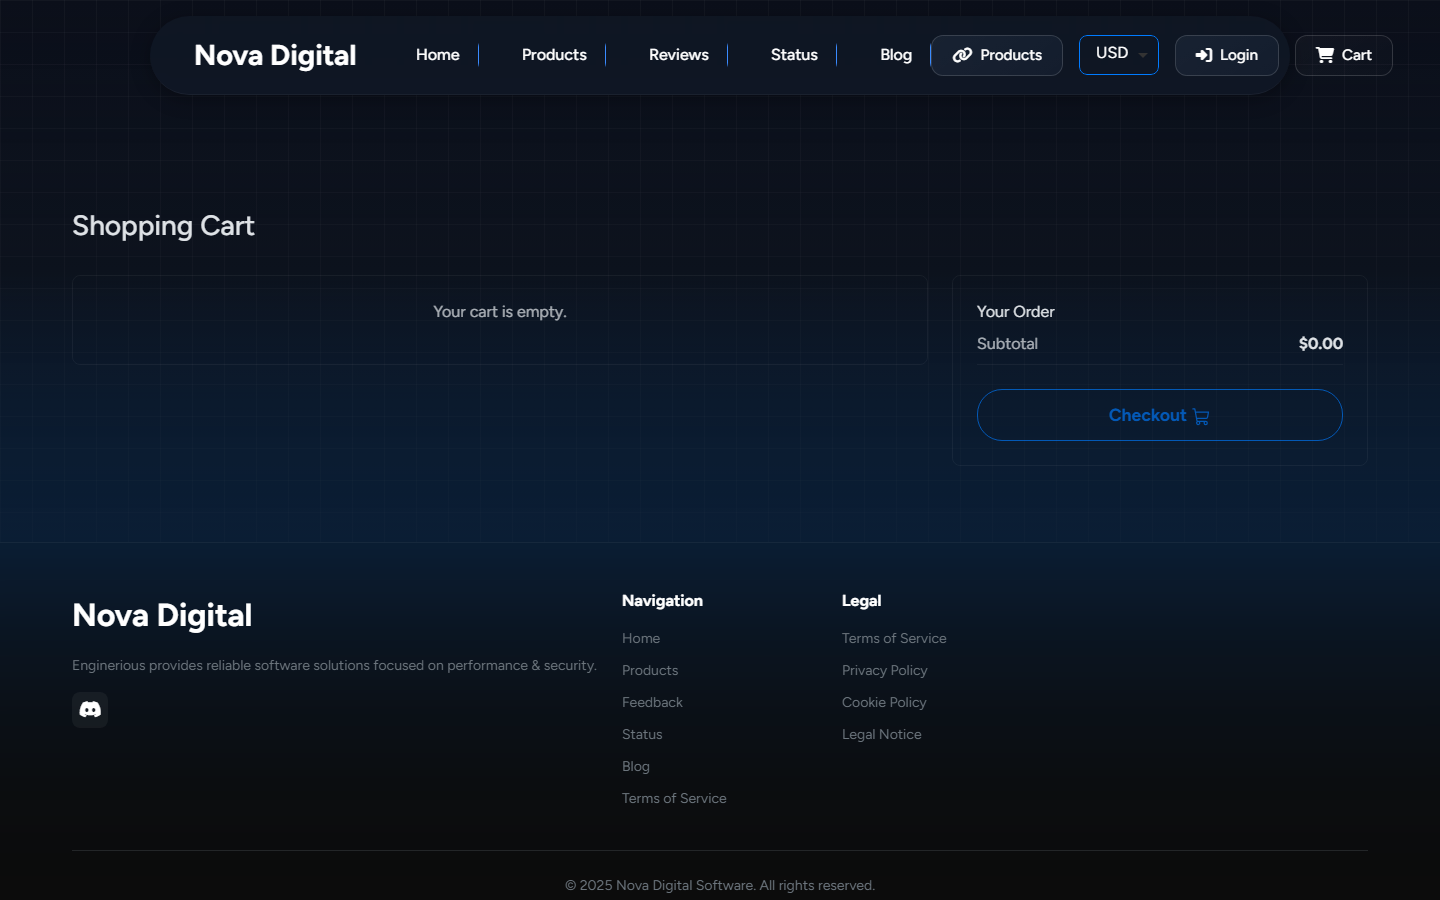This screenshot has height=900, width=1440.
Task: Open the Legal Notice link
Action: point(882,734)
